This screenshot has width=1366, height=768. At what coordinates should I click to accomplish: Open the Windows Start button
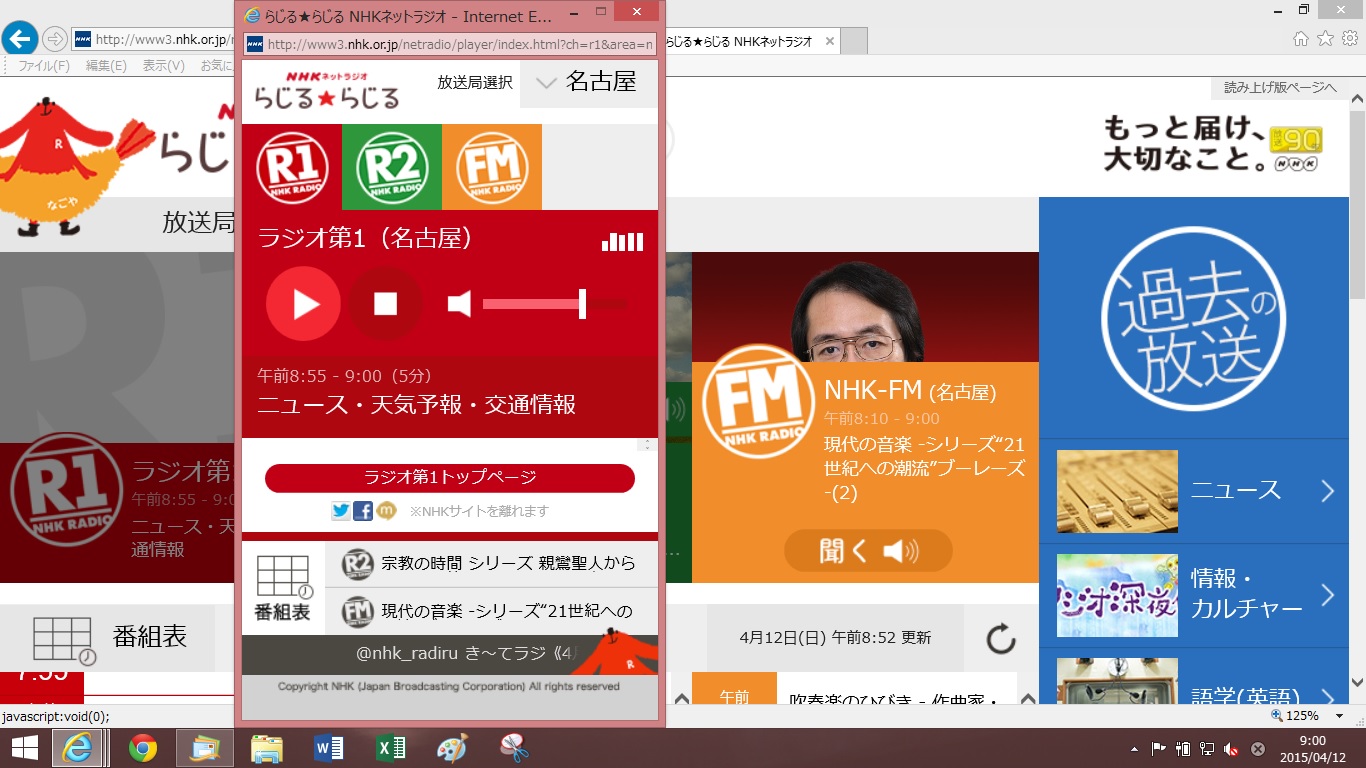point(24,748)
